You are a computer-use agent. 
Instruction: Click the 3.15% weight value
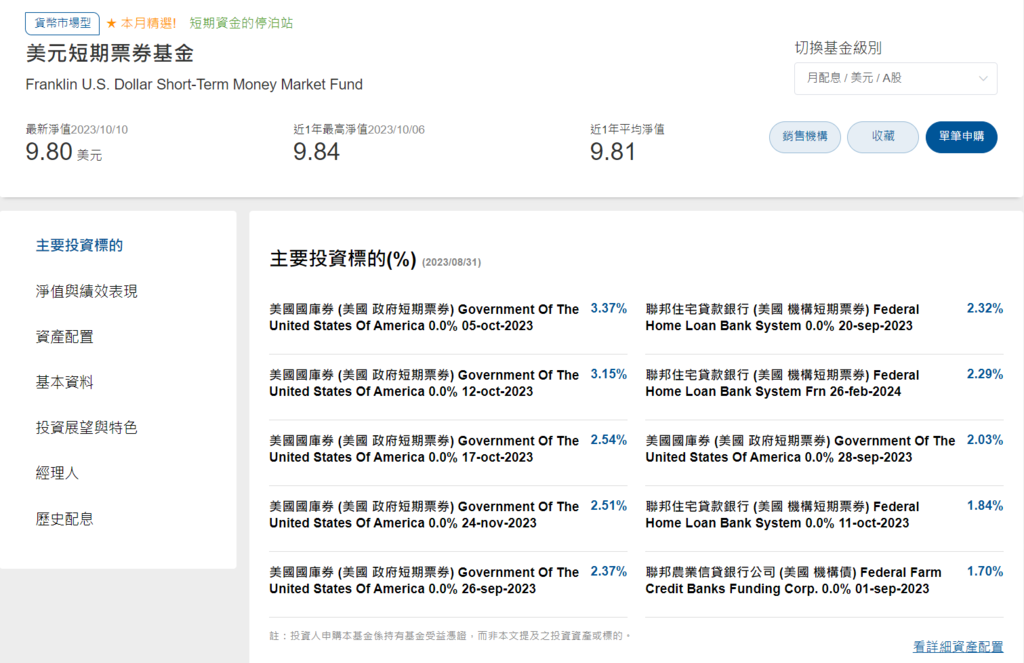pos(609,374)
